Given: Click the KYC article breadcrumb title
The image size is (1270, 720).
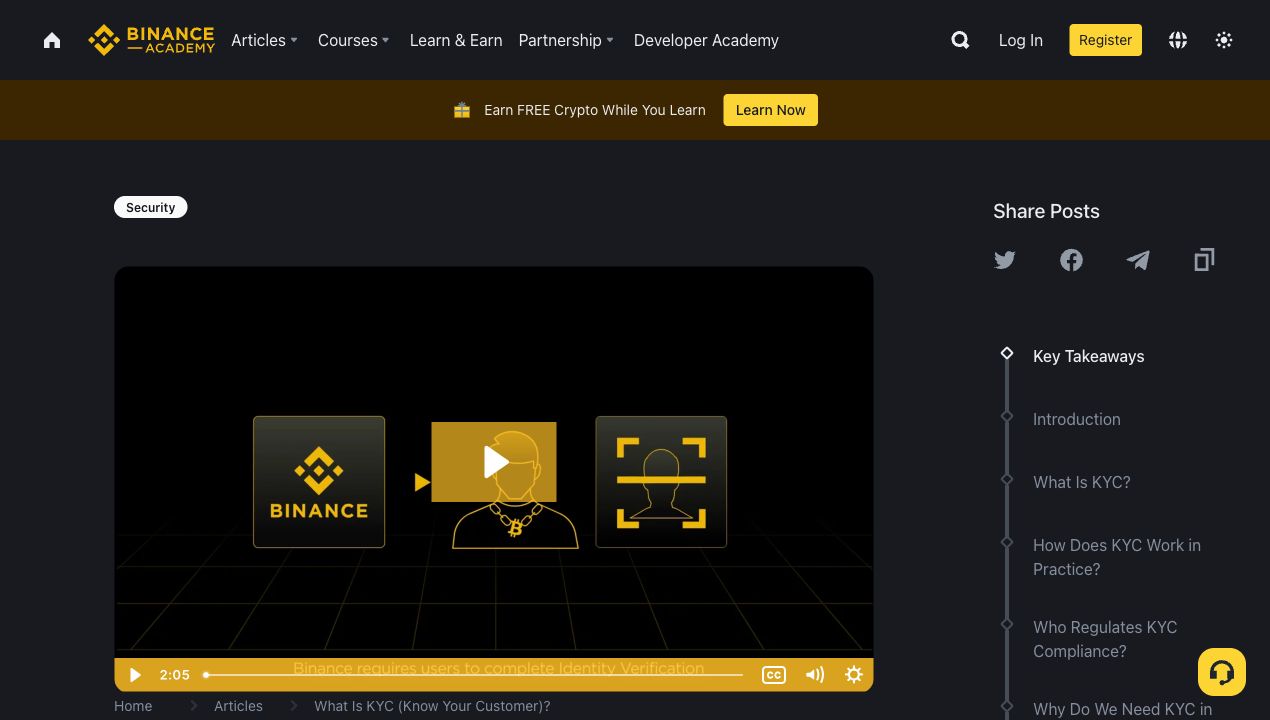Looking at the screenshot, I should pyautogui.click(x=432, y=706).
